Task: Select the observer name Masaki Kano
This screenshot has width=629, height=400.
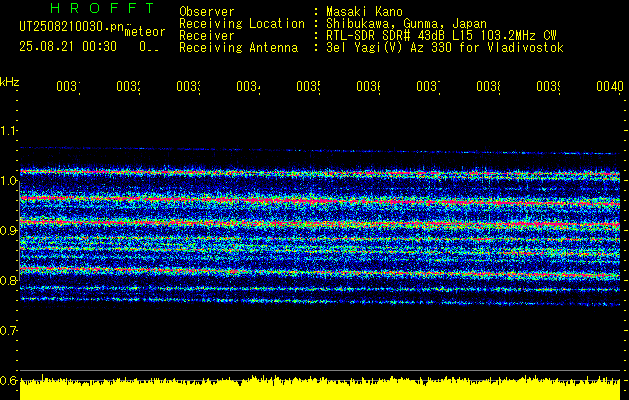Action: 364,12
